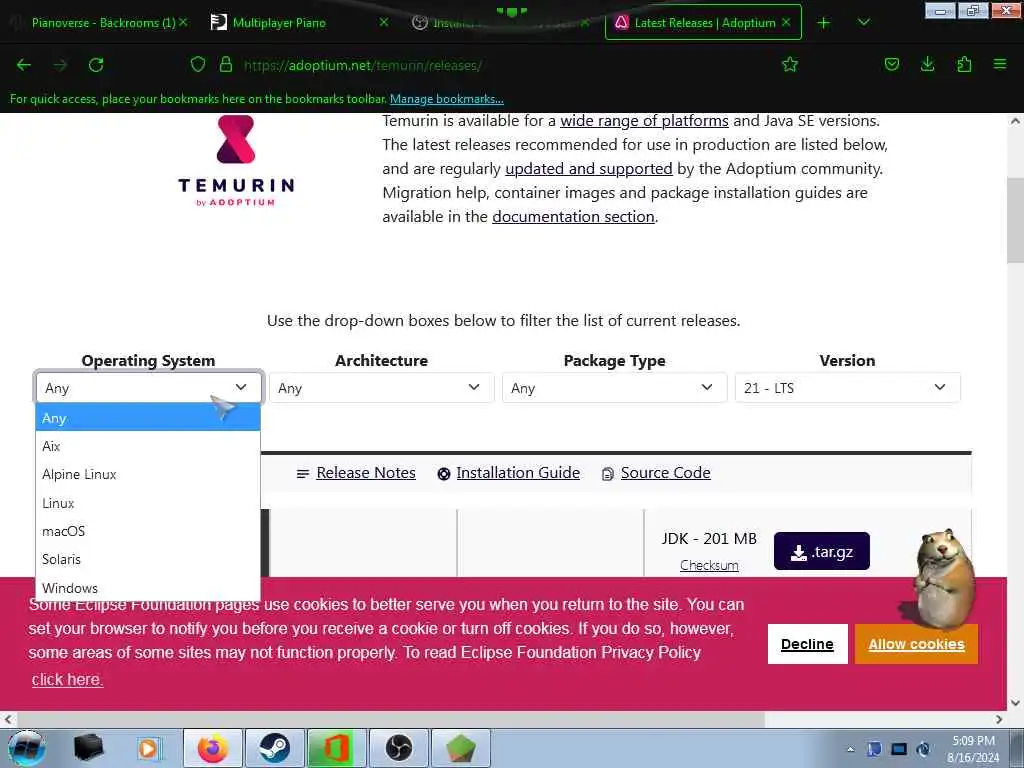Open the green pentagon app in taskbar
The image size is (1024, 768).
click(460, 748)
